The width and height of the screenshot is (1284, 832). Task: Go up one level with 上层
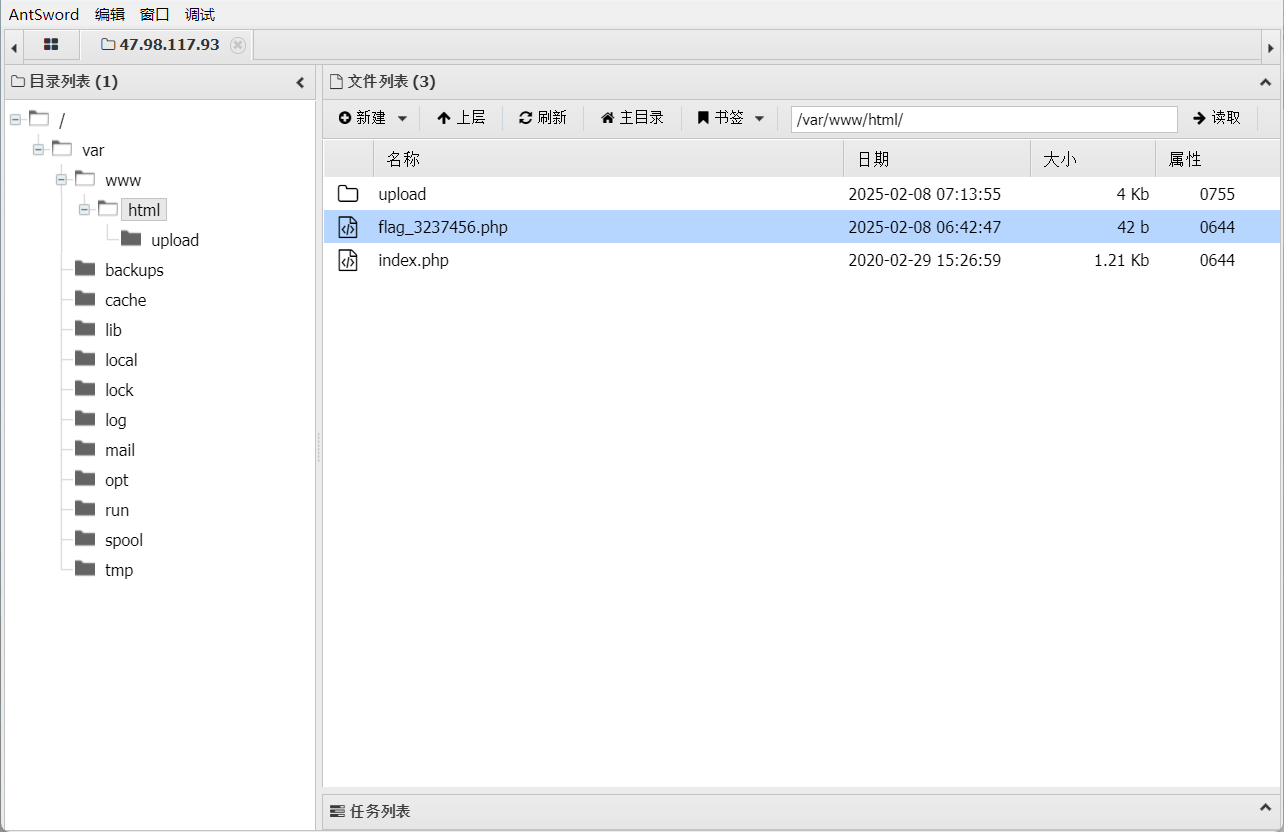pyautogui.click(x=460, y=118)
